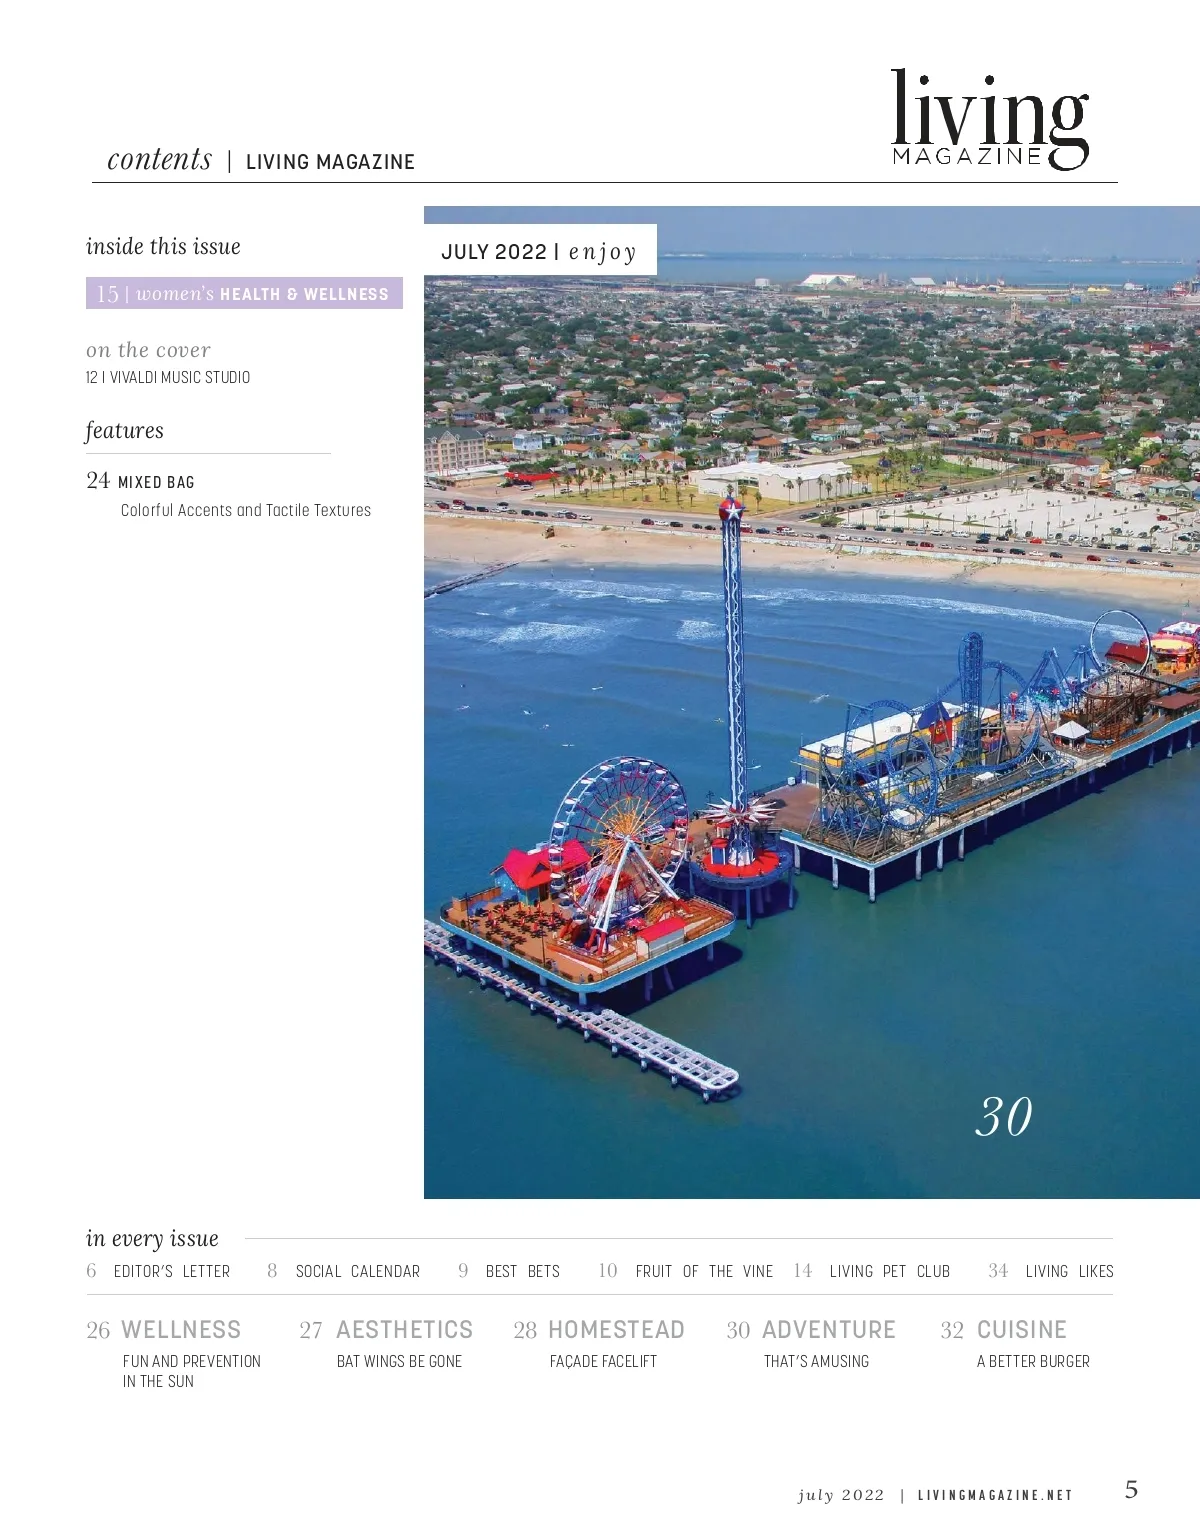Screen dimensions: 1200x1538
Task: Click the July 2022 enjoy label
Action: coord(539,251)
